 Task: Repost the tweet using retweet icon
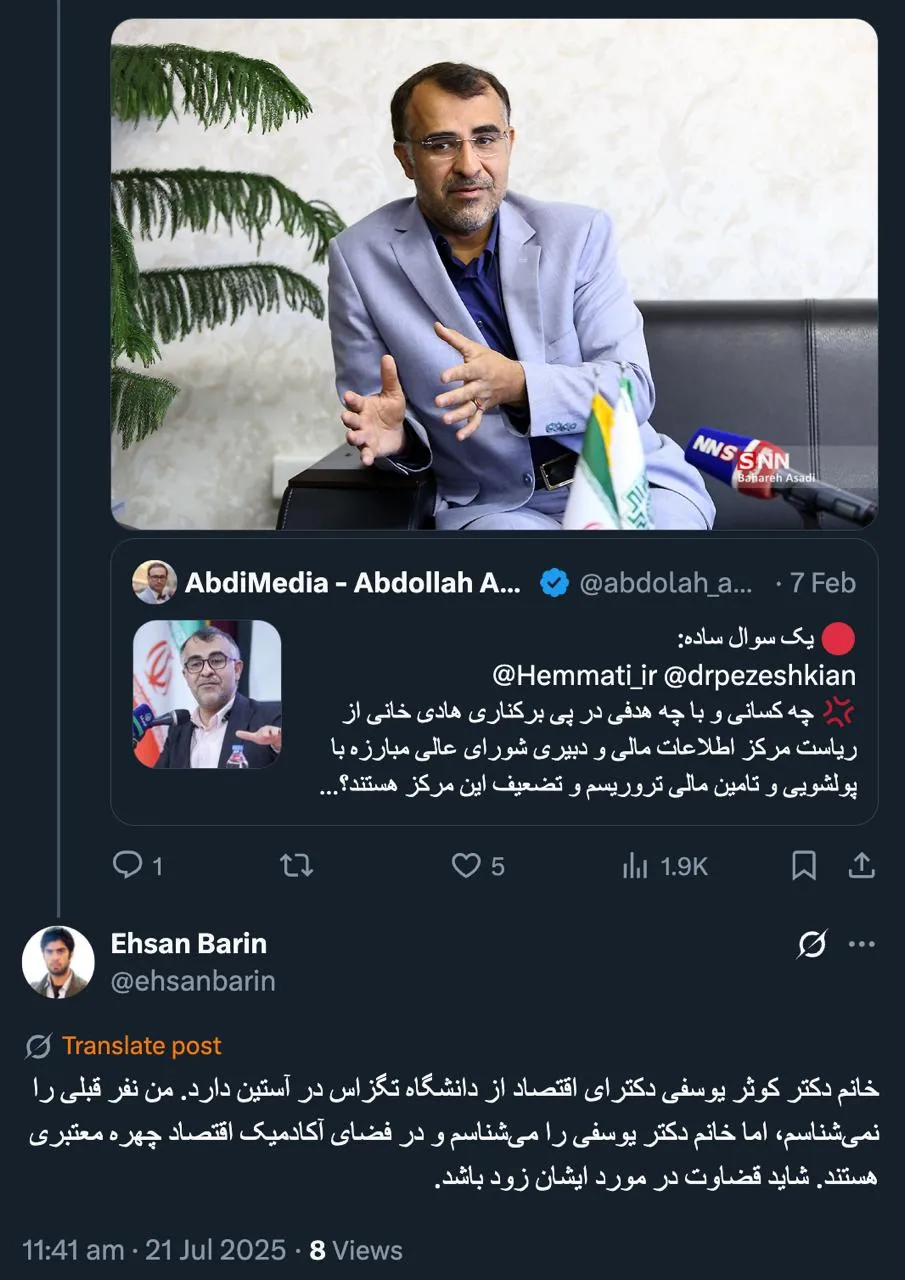coord(296,865)
